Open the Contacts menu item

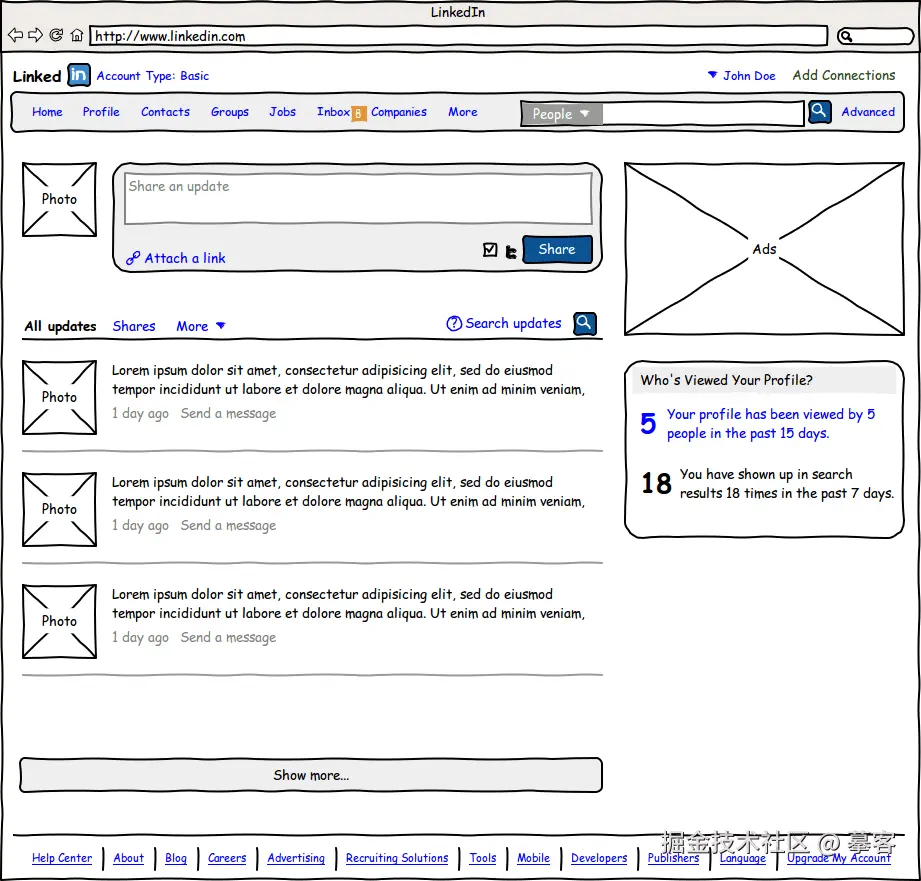coord(165,112)
